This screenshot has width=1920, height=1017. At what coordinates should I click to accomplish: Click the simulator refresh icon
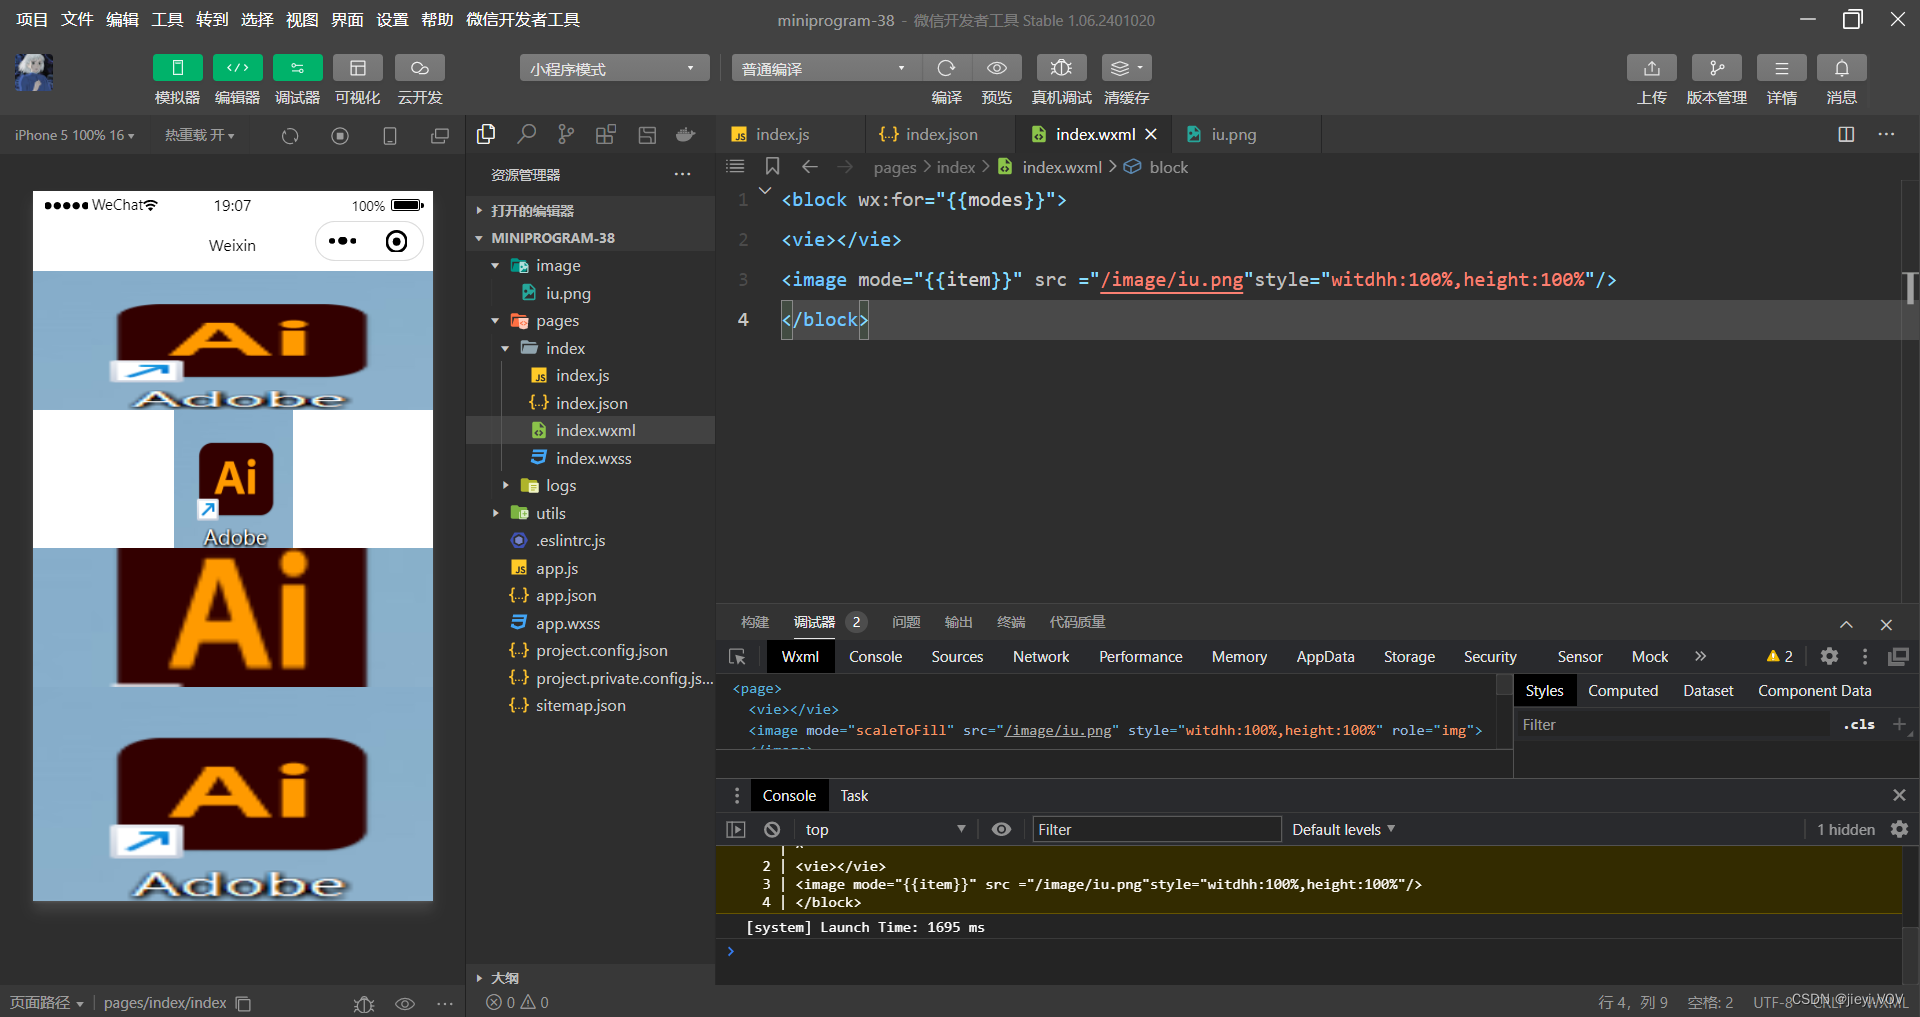[290, 136]
